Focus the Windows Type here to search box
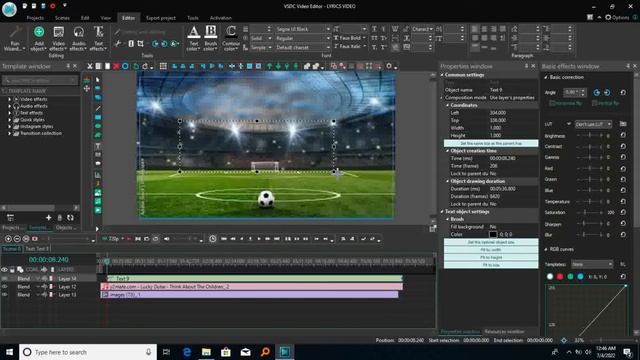The height and width of the screenshot is (360, 640). coord(88,352)
